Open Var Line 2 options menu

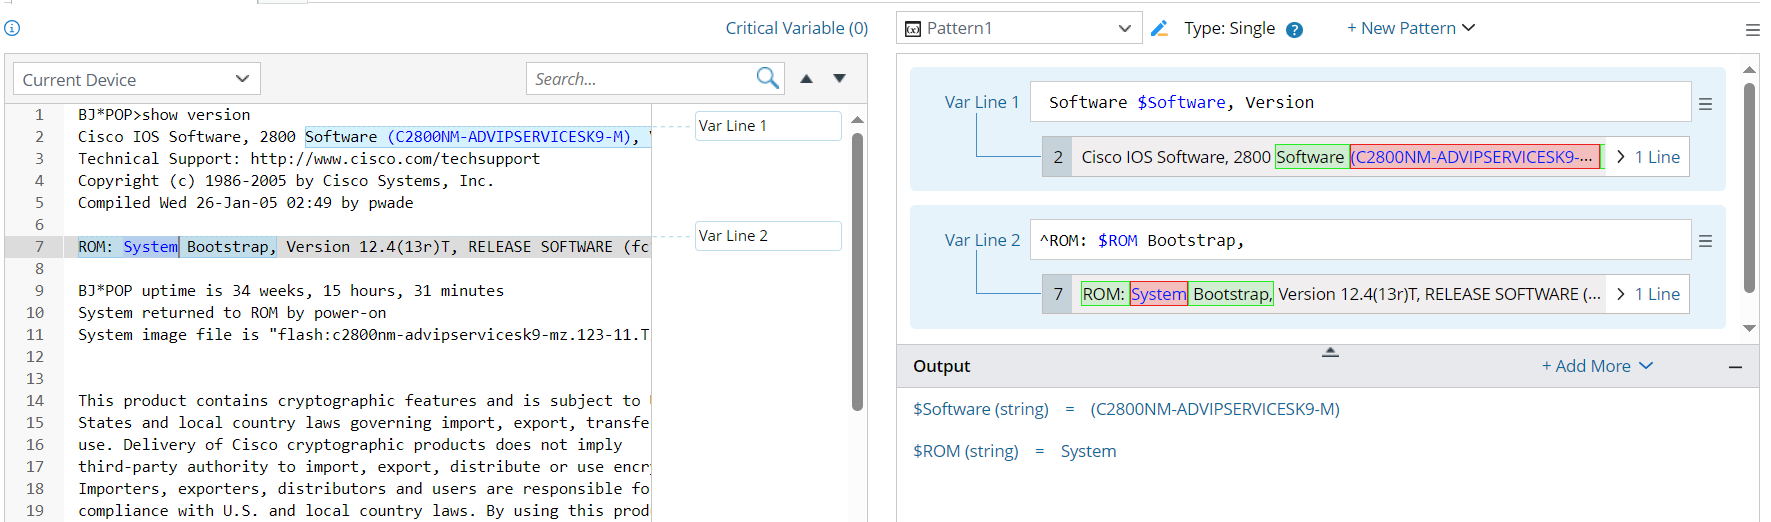(1706, 241)
